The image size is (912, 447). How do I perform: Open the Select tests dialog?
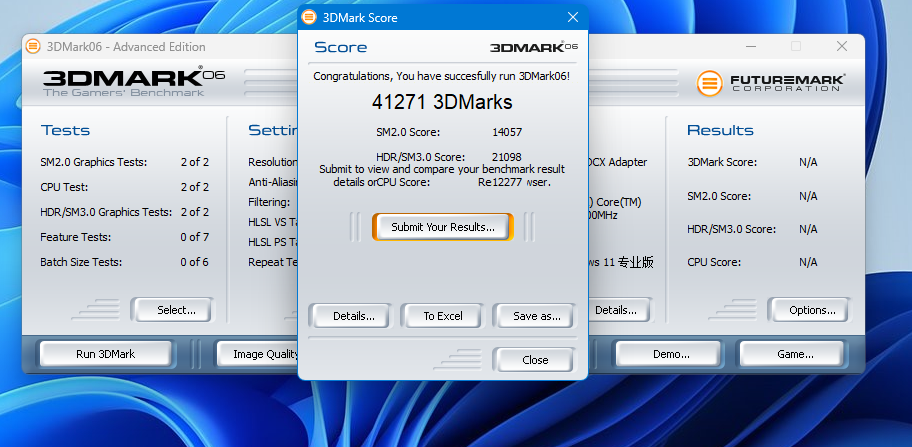tap(176, 310)
